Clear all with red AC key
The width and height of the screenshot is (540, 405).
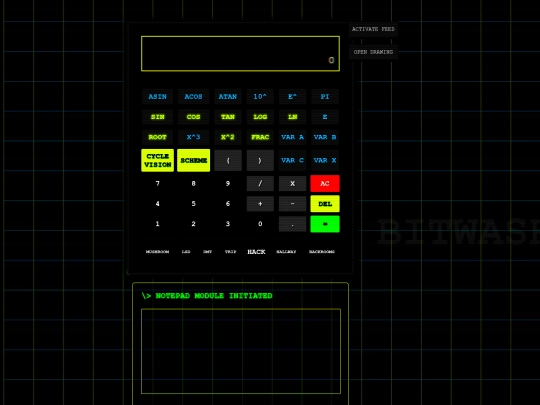pyautogui.click(x=325, y=184)
